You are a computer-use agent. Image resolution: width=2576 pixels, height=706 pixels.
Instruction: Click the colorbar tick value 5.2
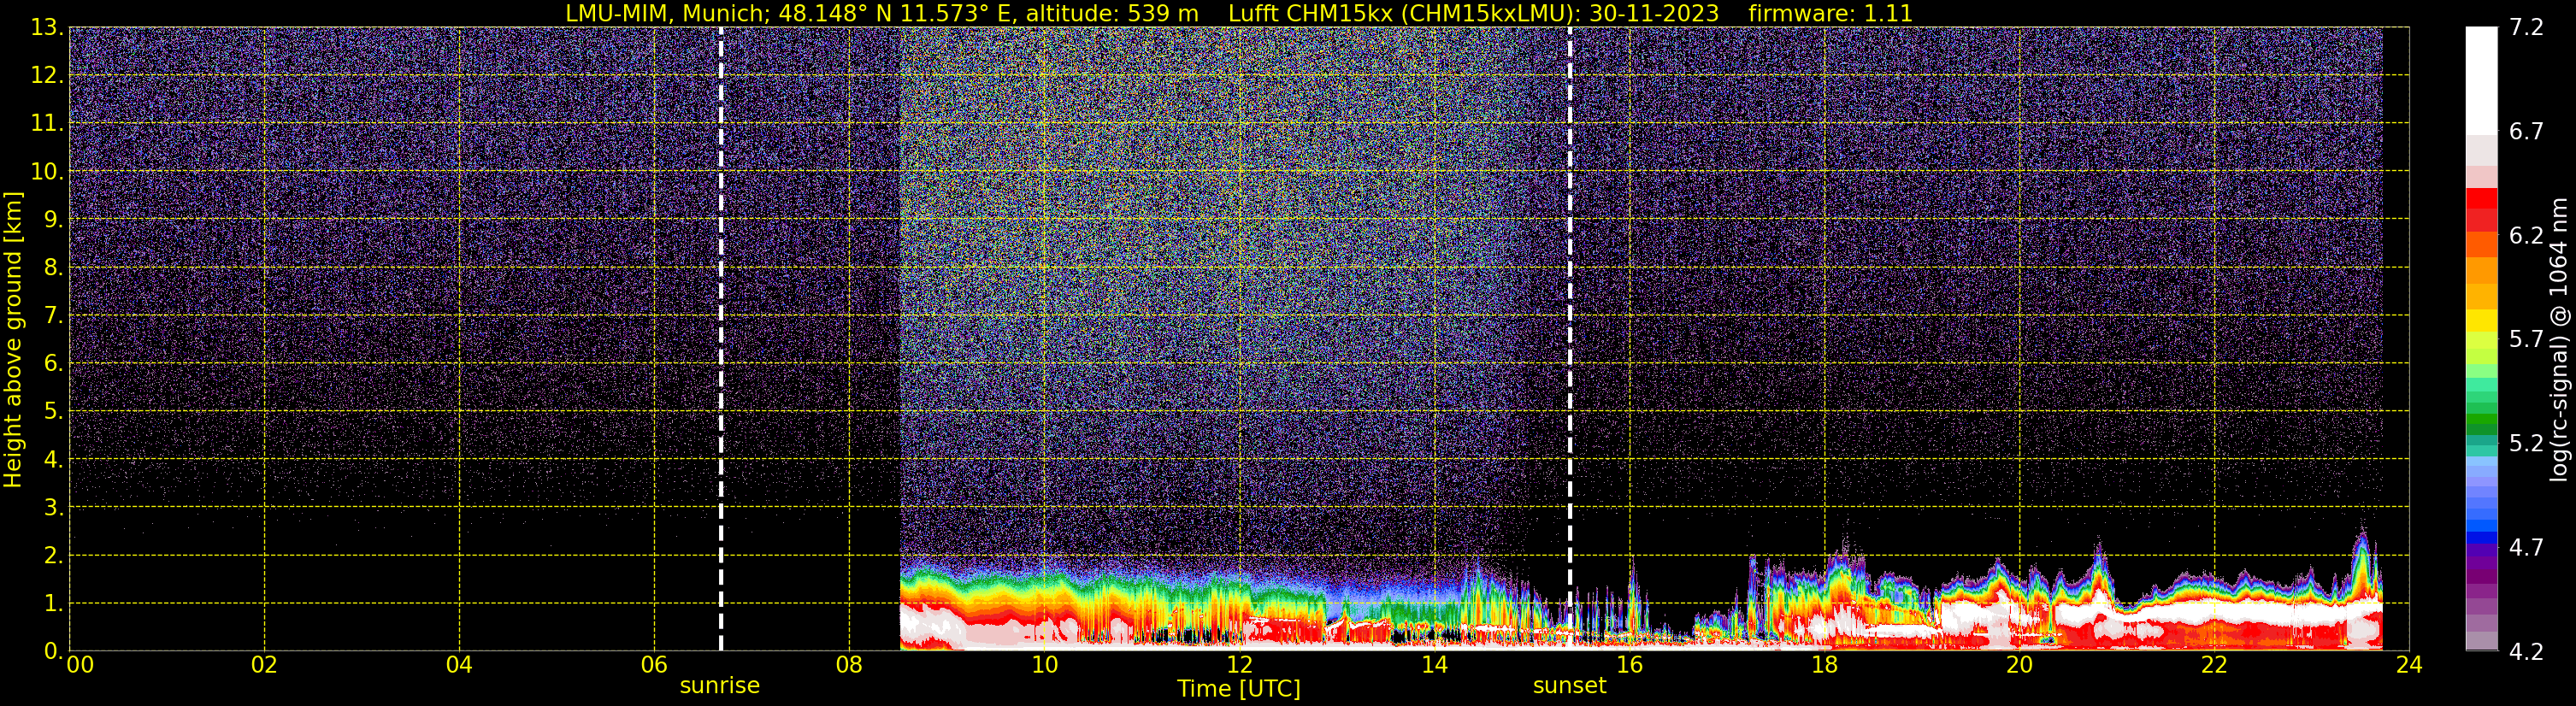point(2526,443)
